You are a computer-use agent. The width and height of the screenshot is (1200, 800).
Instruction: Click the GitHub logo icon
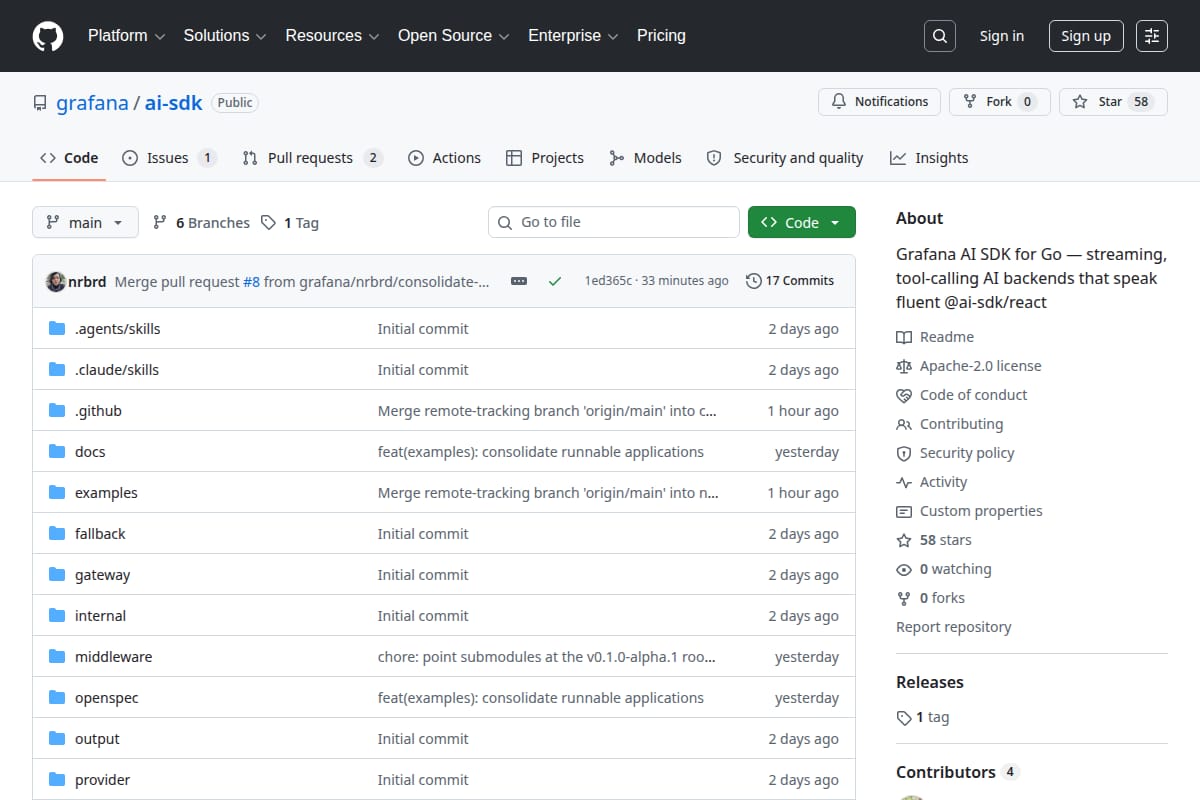[x=48, y=36]
